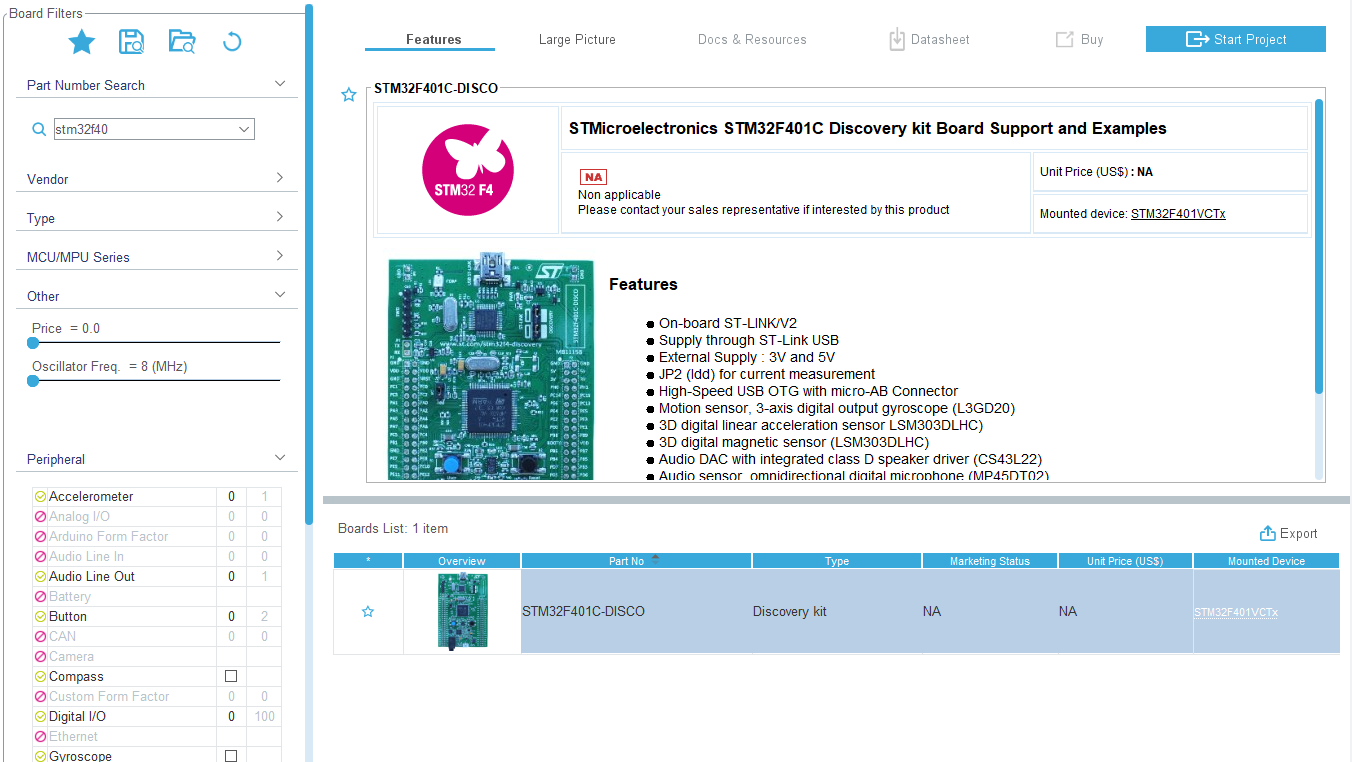Enable the Compass checkbox

click(x=231, y=676)
